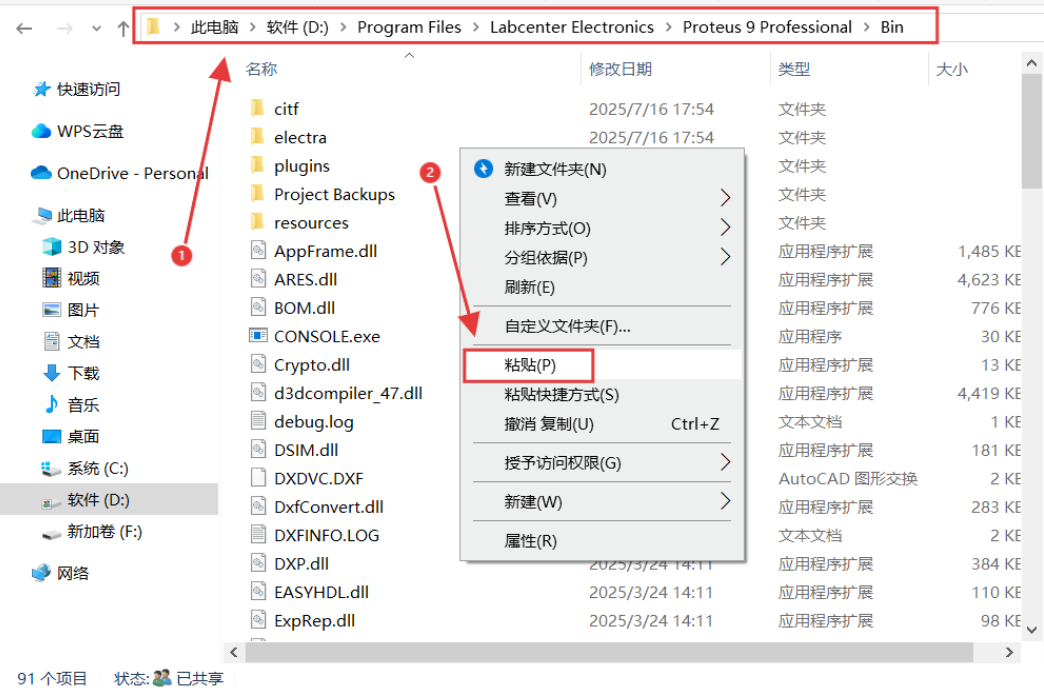Sort by the 修改日期 column header
Image resolution: width=1044 pixels, height=691 pixels.
click(x=620, y=69)
